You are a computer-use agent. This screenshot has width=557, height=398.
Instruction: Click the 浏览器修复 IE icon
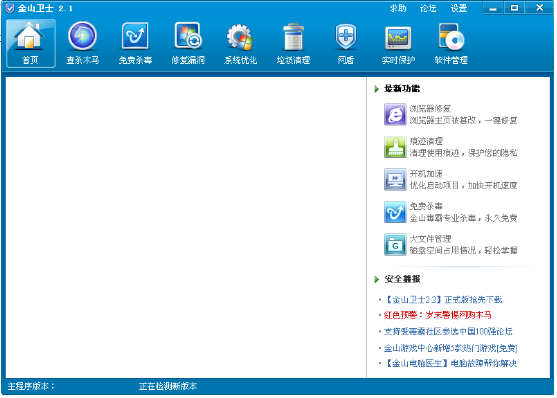pyautogui.click(x=395, y=114)
